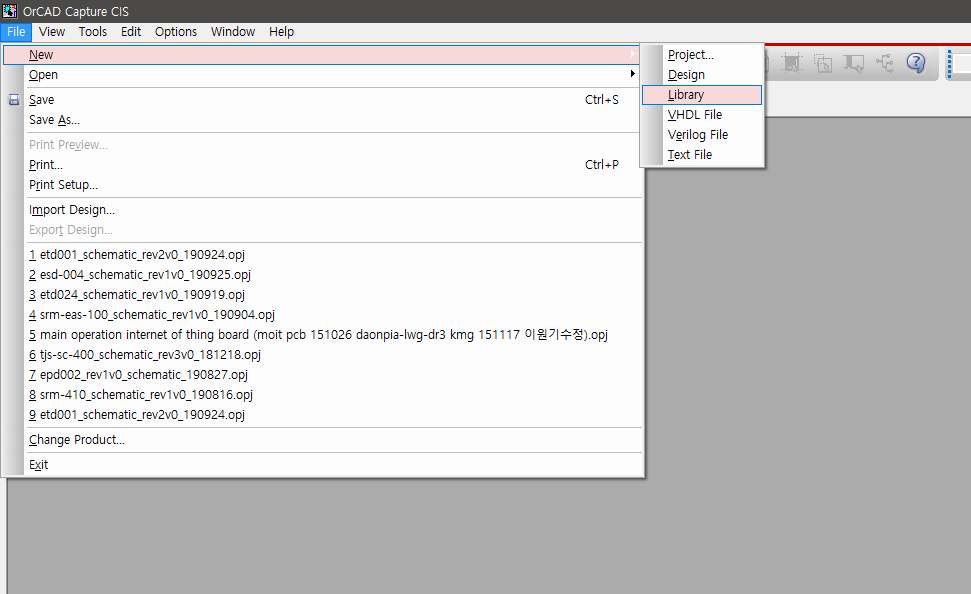Click the floppy disk icon beside Save

click(14, 100)
